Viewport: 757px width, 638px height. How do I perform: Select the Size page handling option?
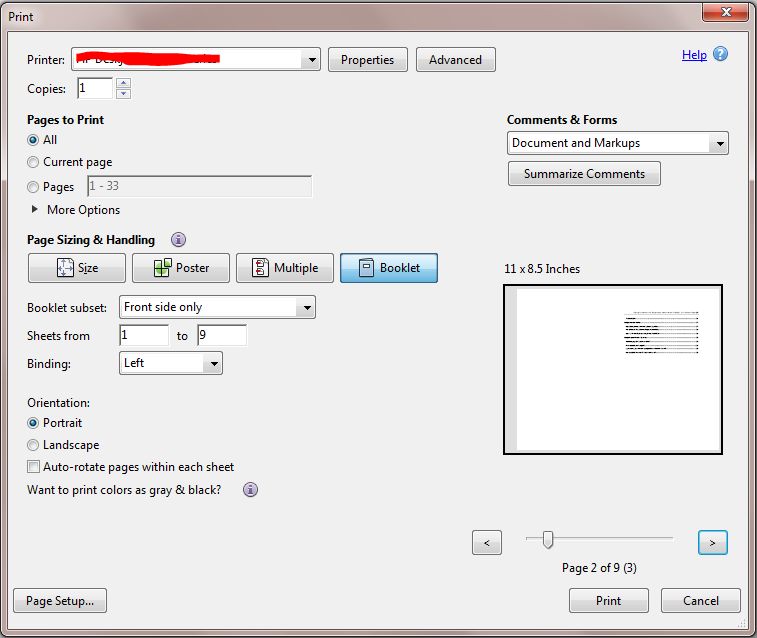[77, 268]
